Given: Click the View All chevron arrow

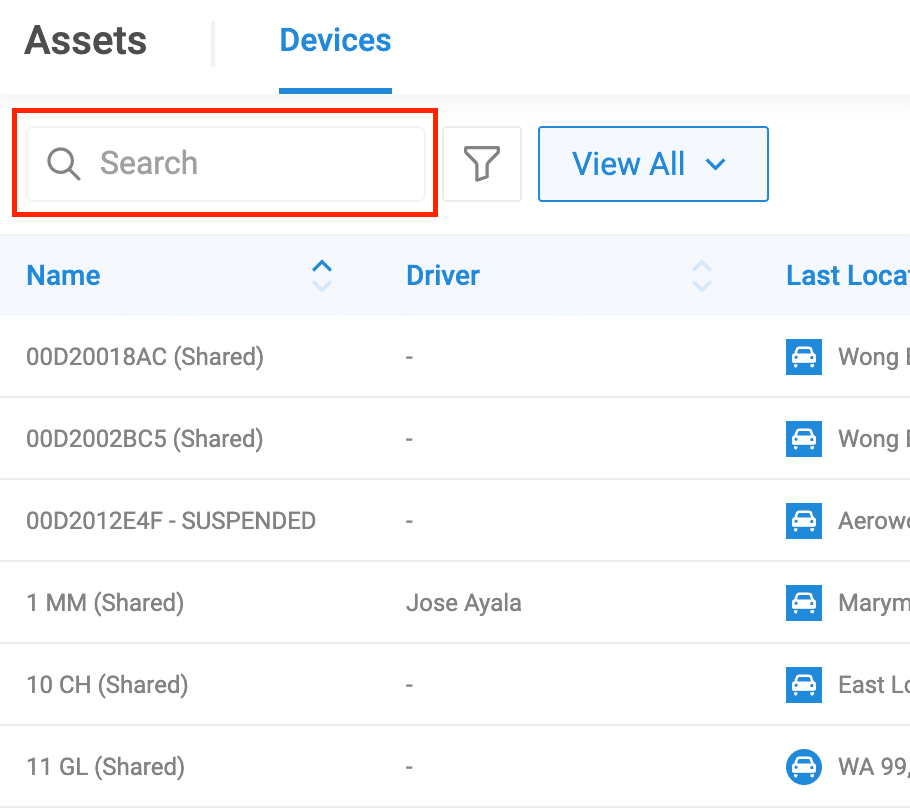Looking at the screenshot, I should [x=716, y=164].
